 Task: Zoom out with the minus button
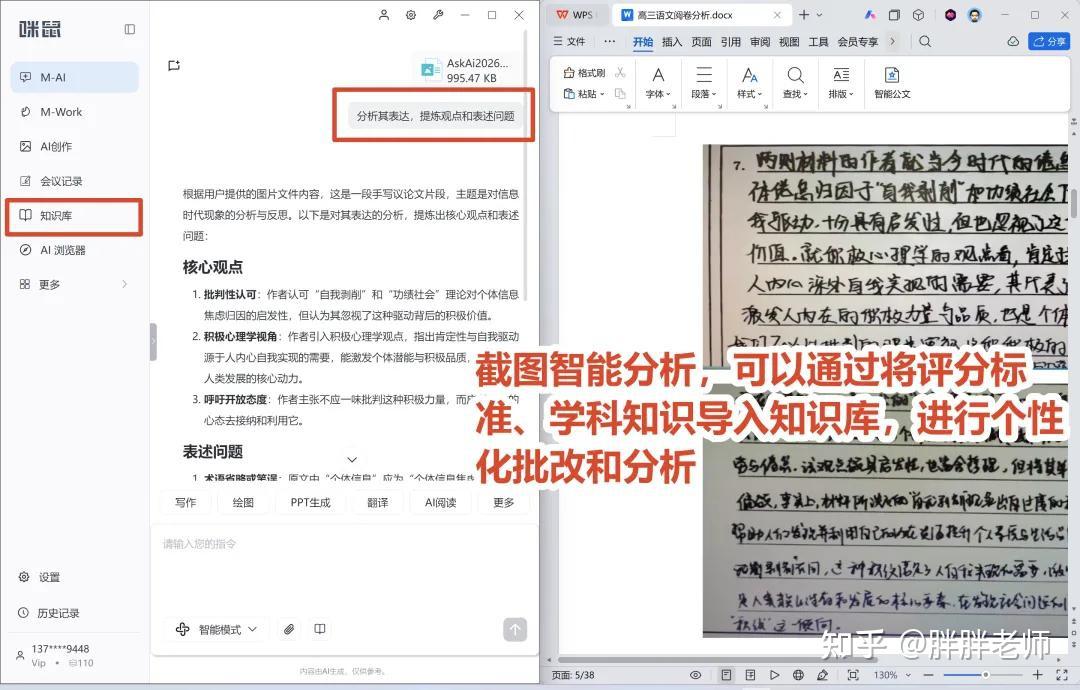[928, 675]
